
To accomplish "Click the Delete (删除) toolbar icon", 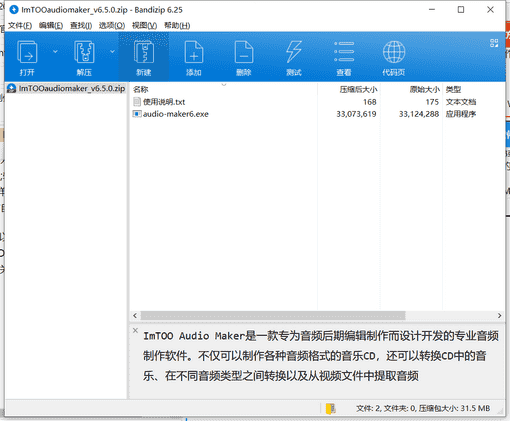I will 244,52.
